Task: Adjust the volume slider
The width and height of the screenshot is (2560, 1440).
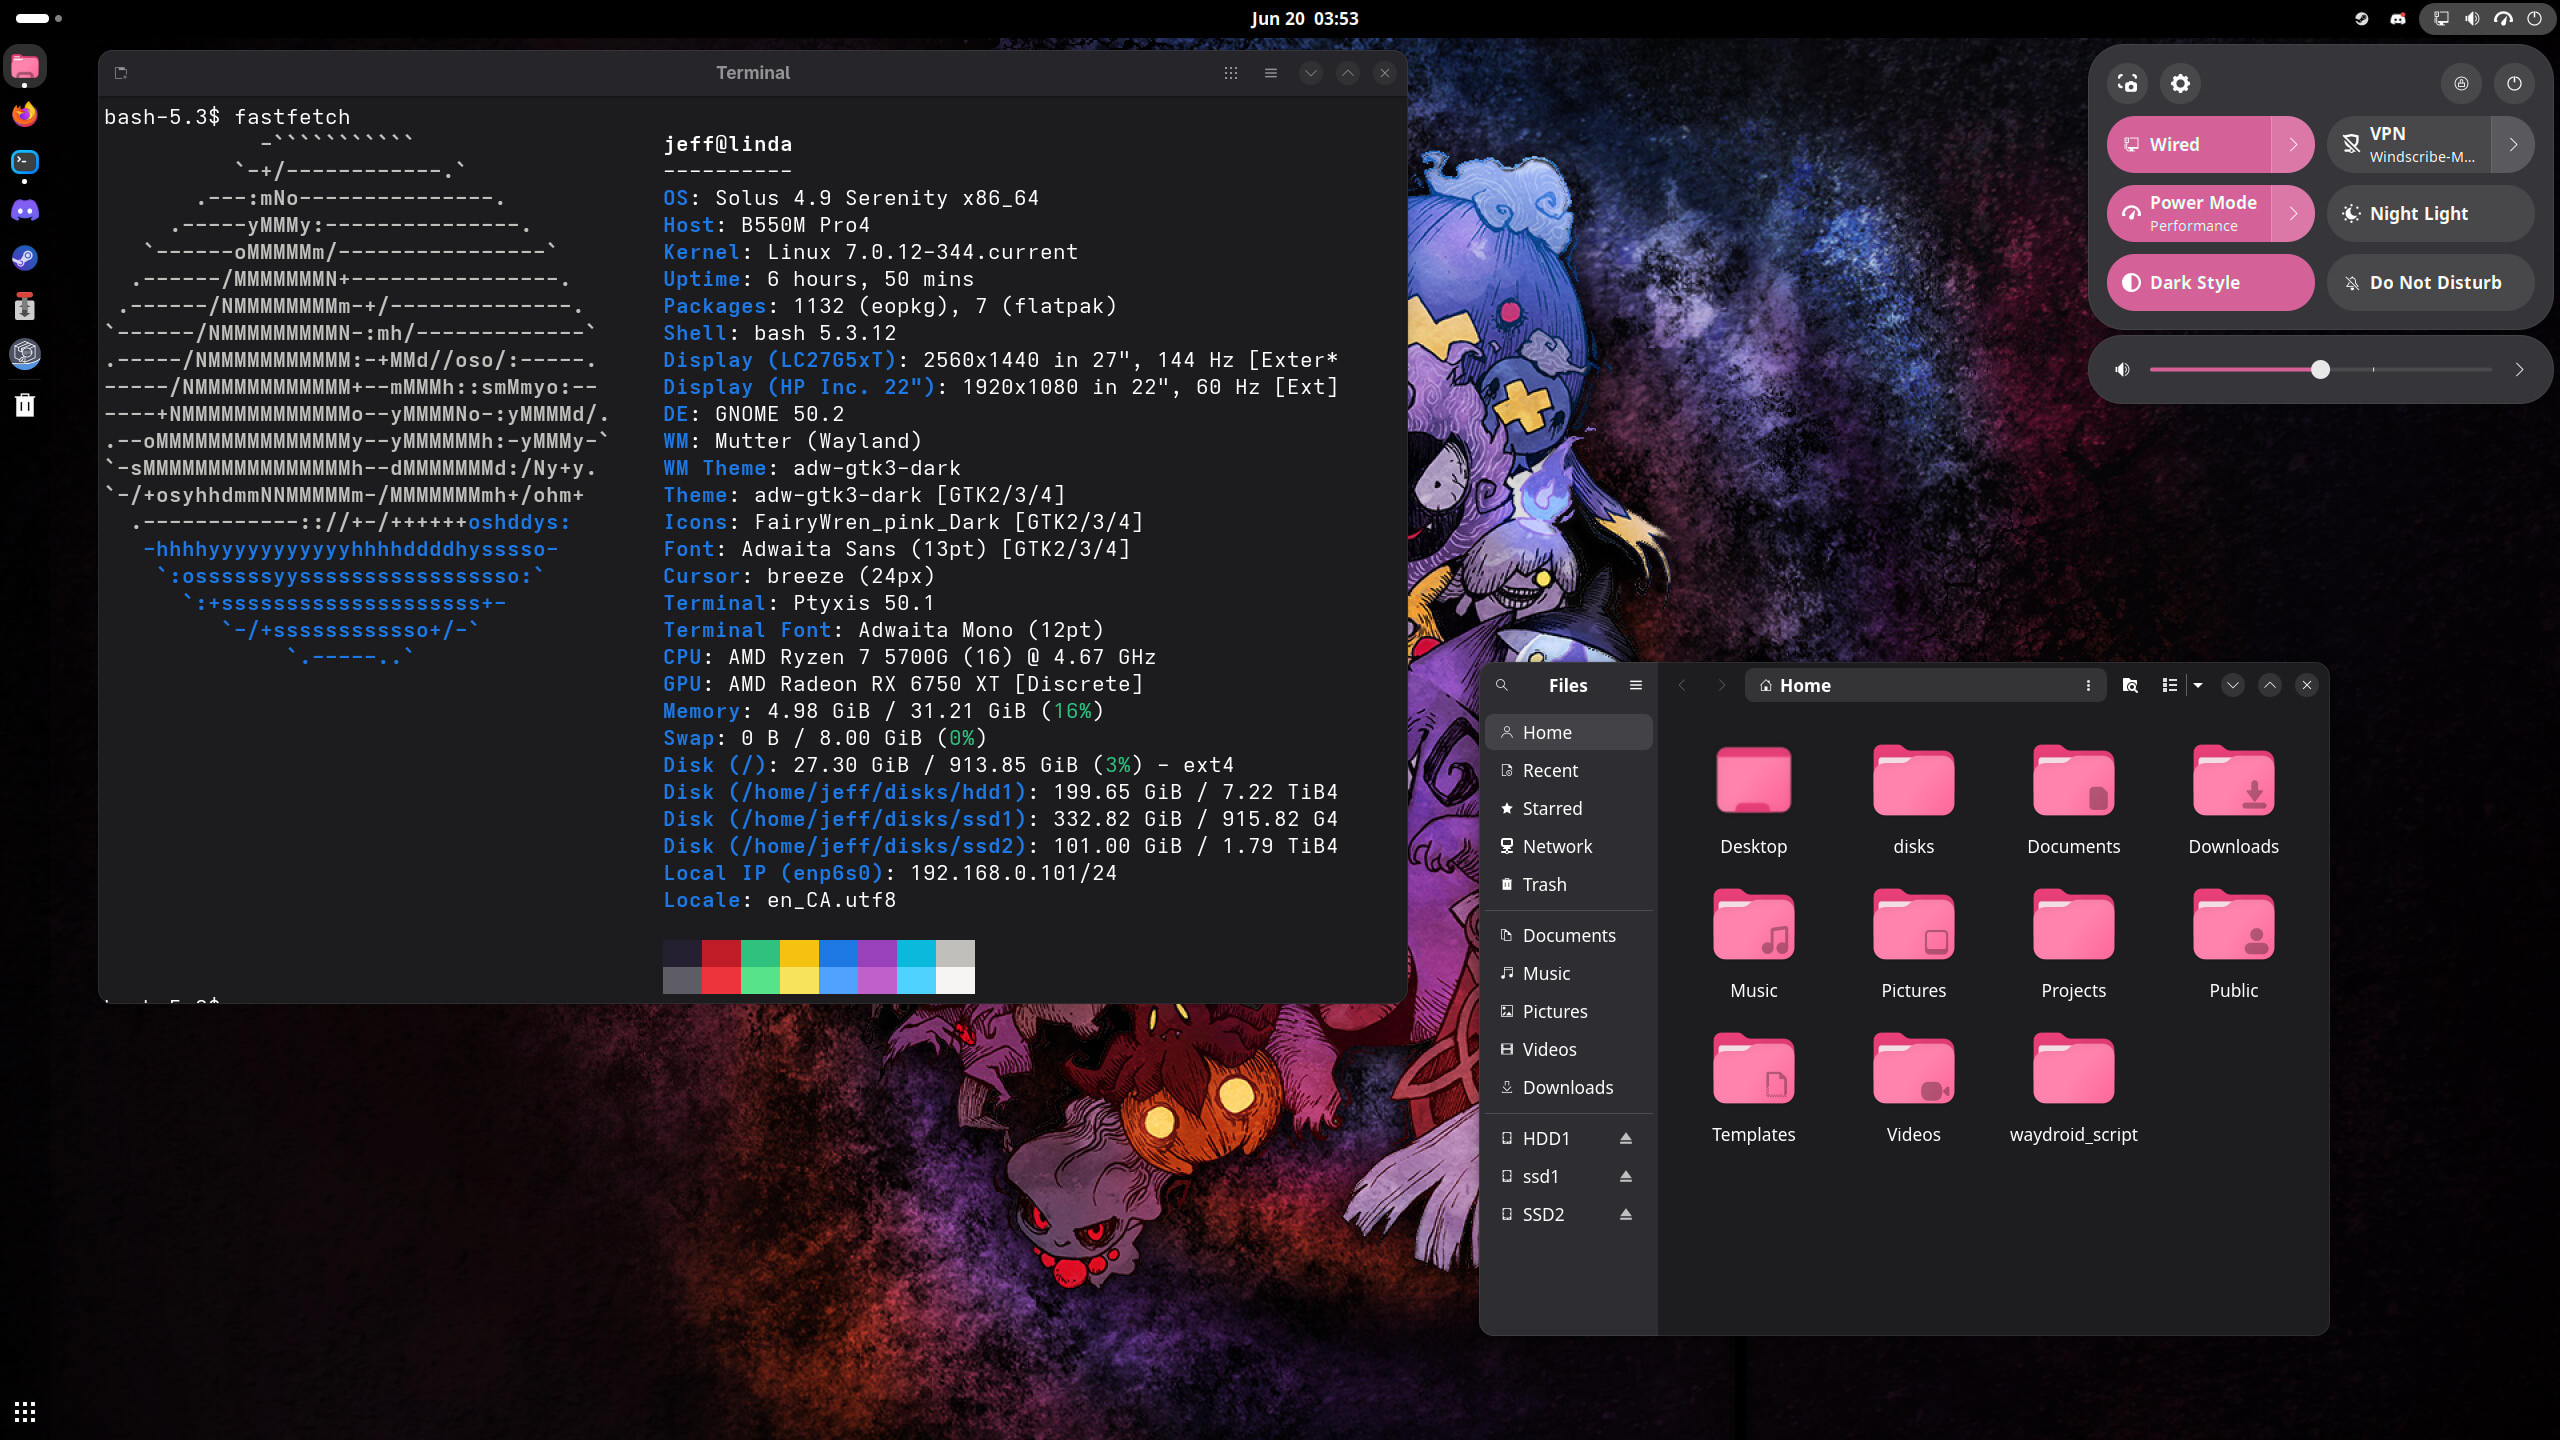Action: point(2320,369)
